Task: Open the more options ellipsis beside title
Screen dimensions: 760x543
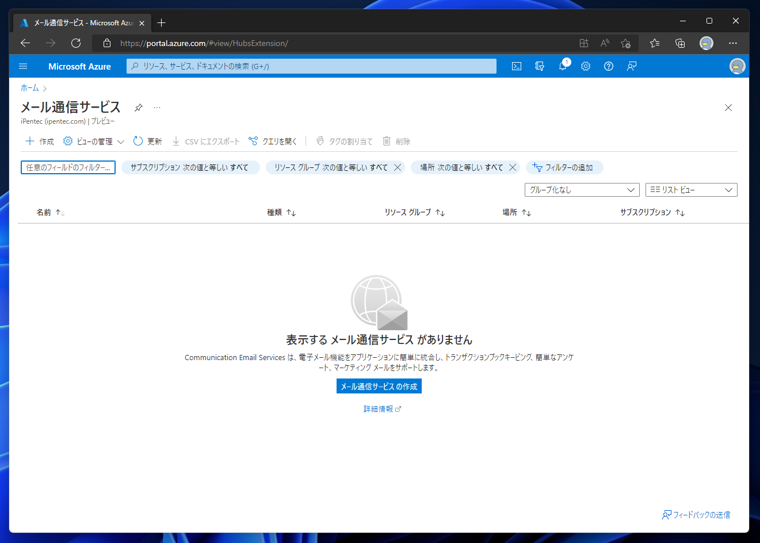Action: point(157,107)
